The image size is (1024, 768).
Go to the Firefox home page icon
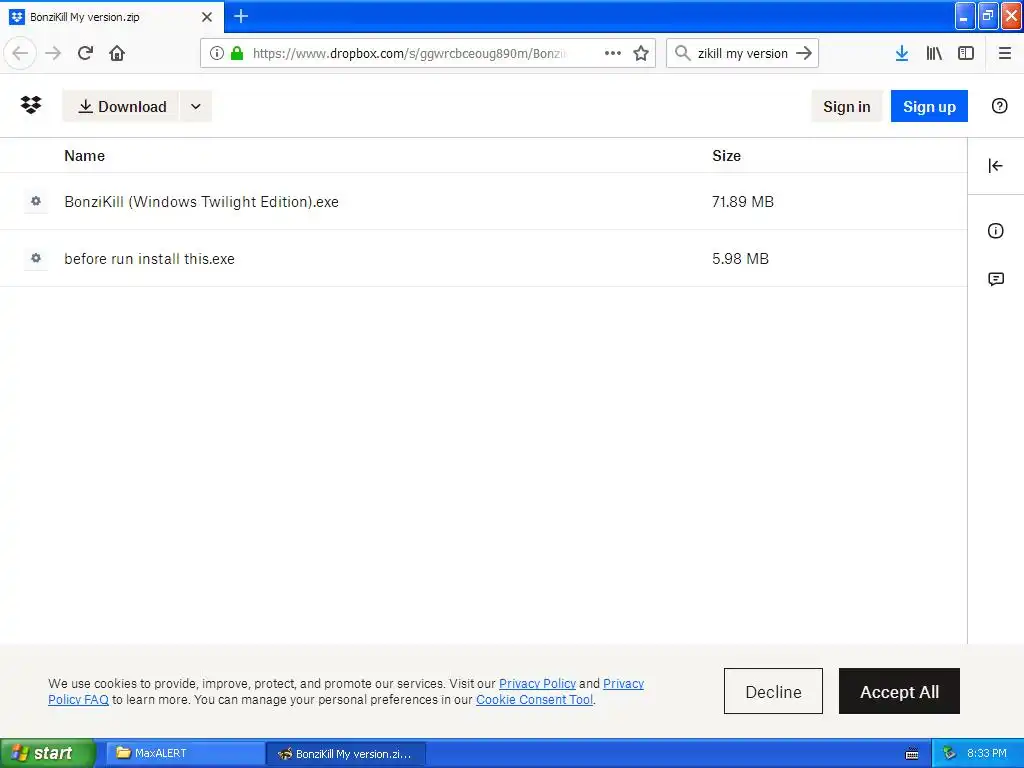117,53
